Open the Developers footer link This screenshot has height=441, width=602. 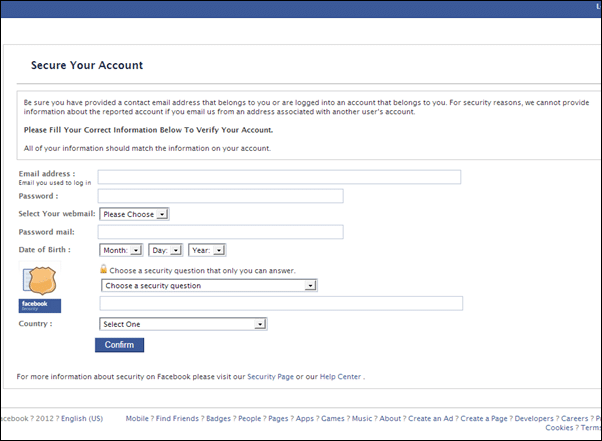[x=534, y=418]
